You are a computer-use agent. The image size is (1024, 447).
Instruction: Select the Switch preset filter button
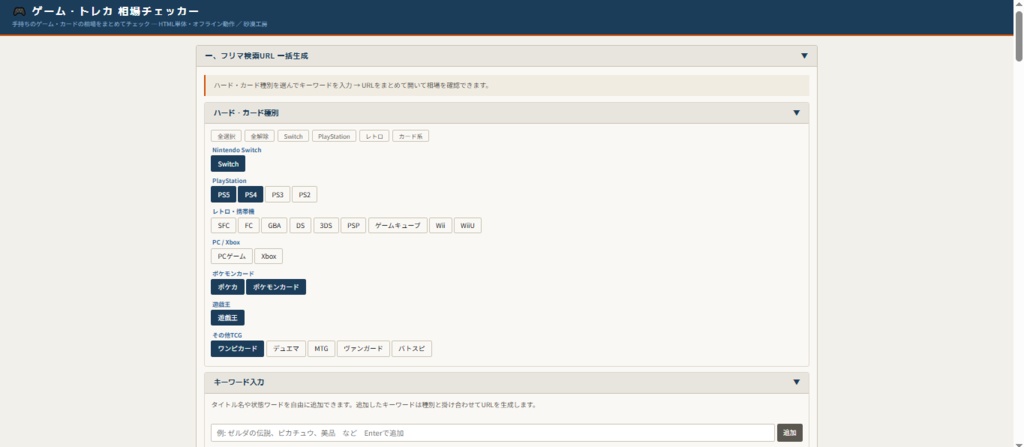pyautogui.click(x=293, y=137)
